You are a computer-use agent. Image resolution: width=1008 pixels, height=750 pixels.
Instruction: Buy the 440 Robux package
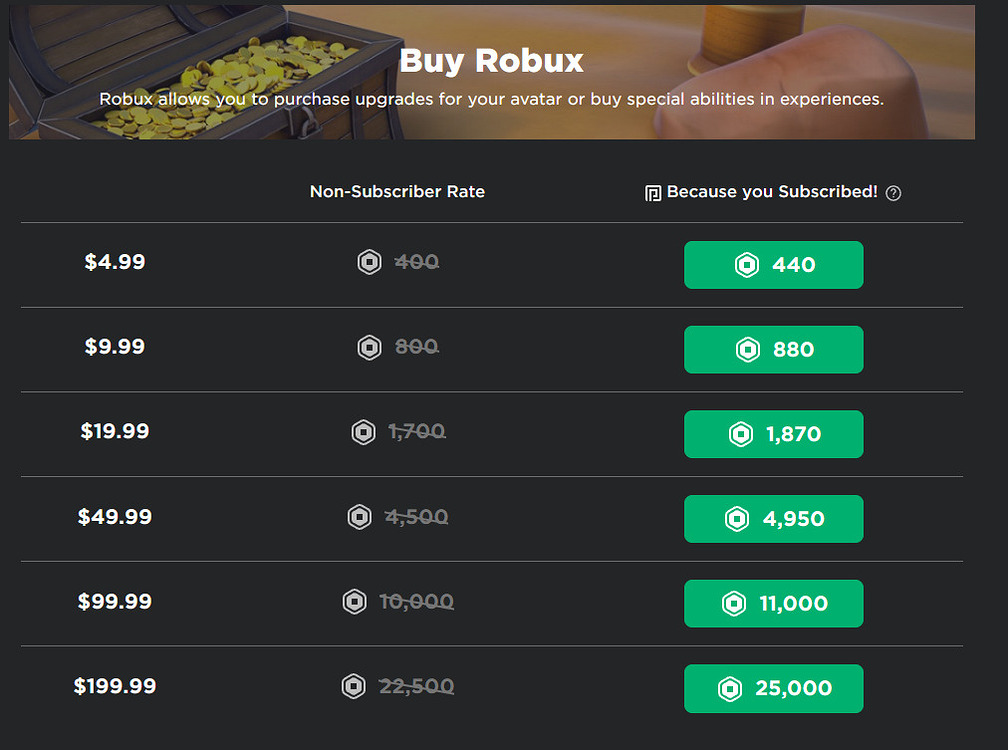click(773, 265)
